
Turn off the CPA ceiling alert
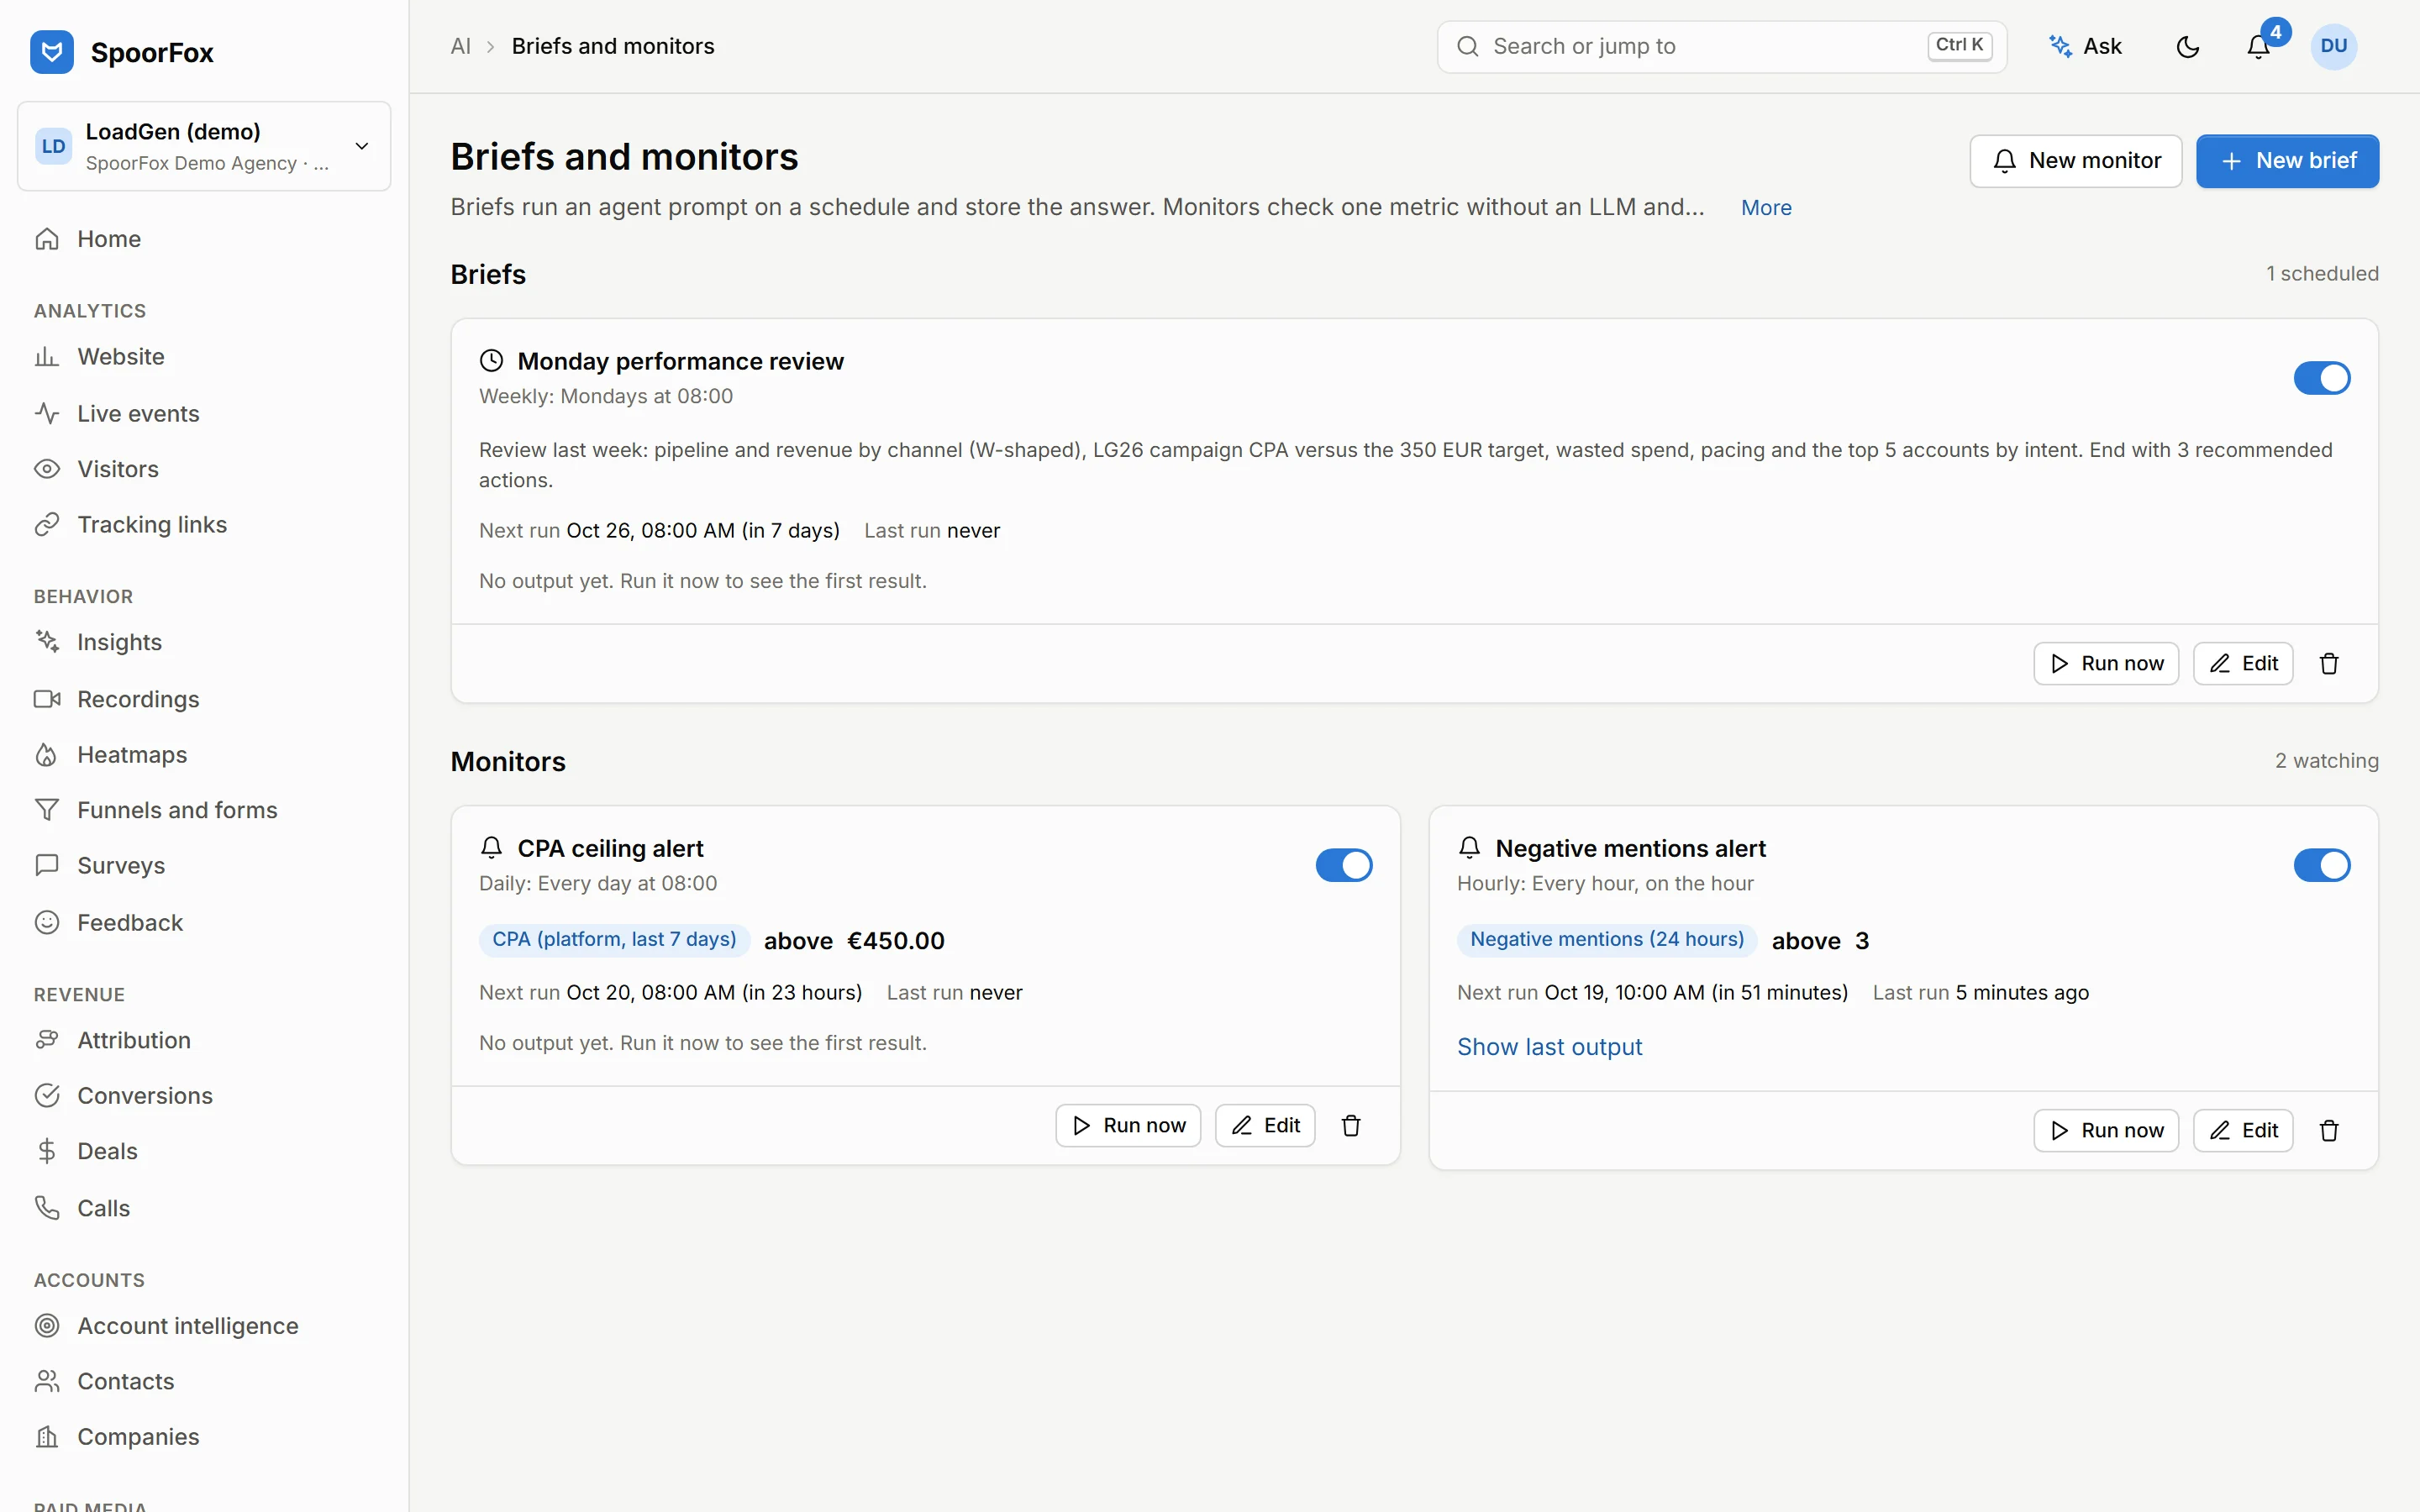[1344, 865]
